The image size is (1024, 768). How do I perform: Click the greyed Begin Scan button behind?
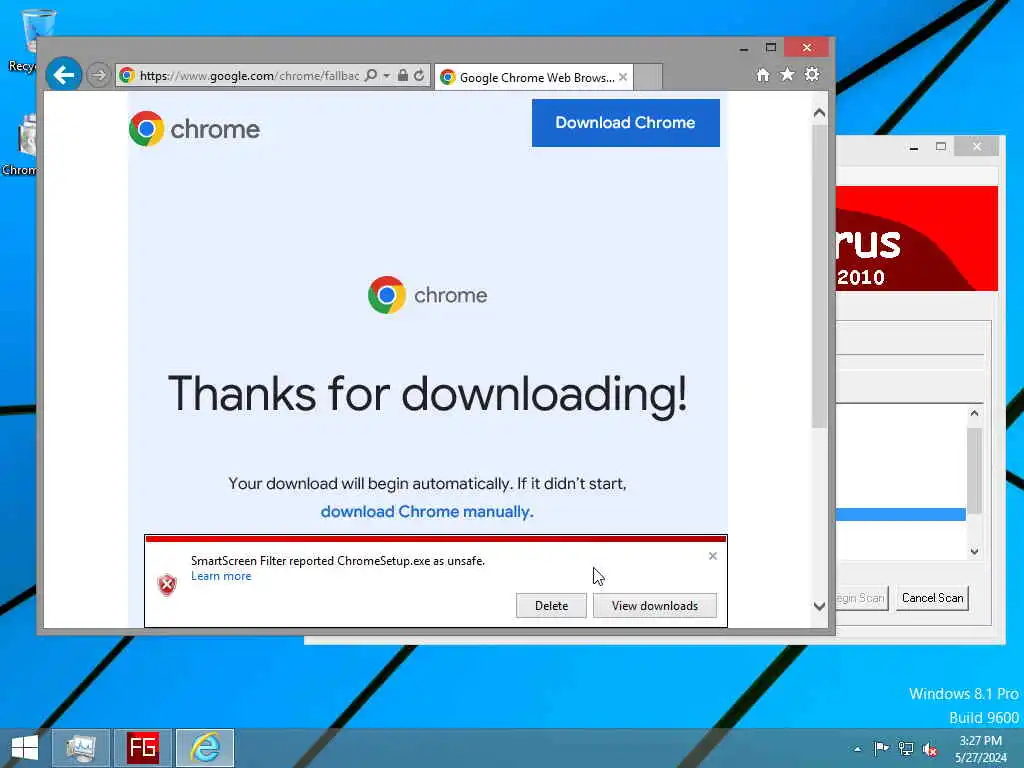861,598
